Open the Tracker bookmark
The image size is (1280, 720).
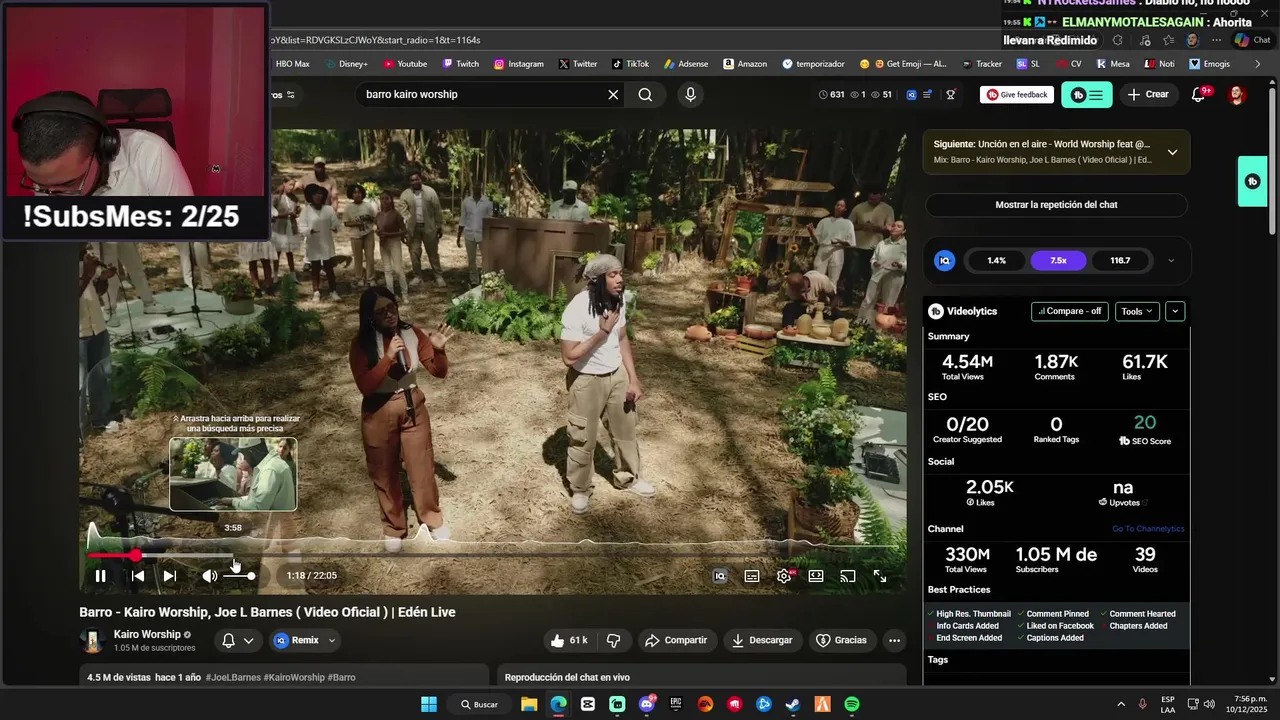(x=982, y=64)
